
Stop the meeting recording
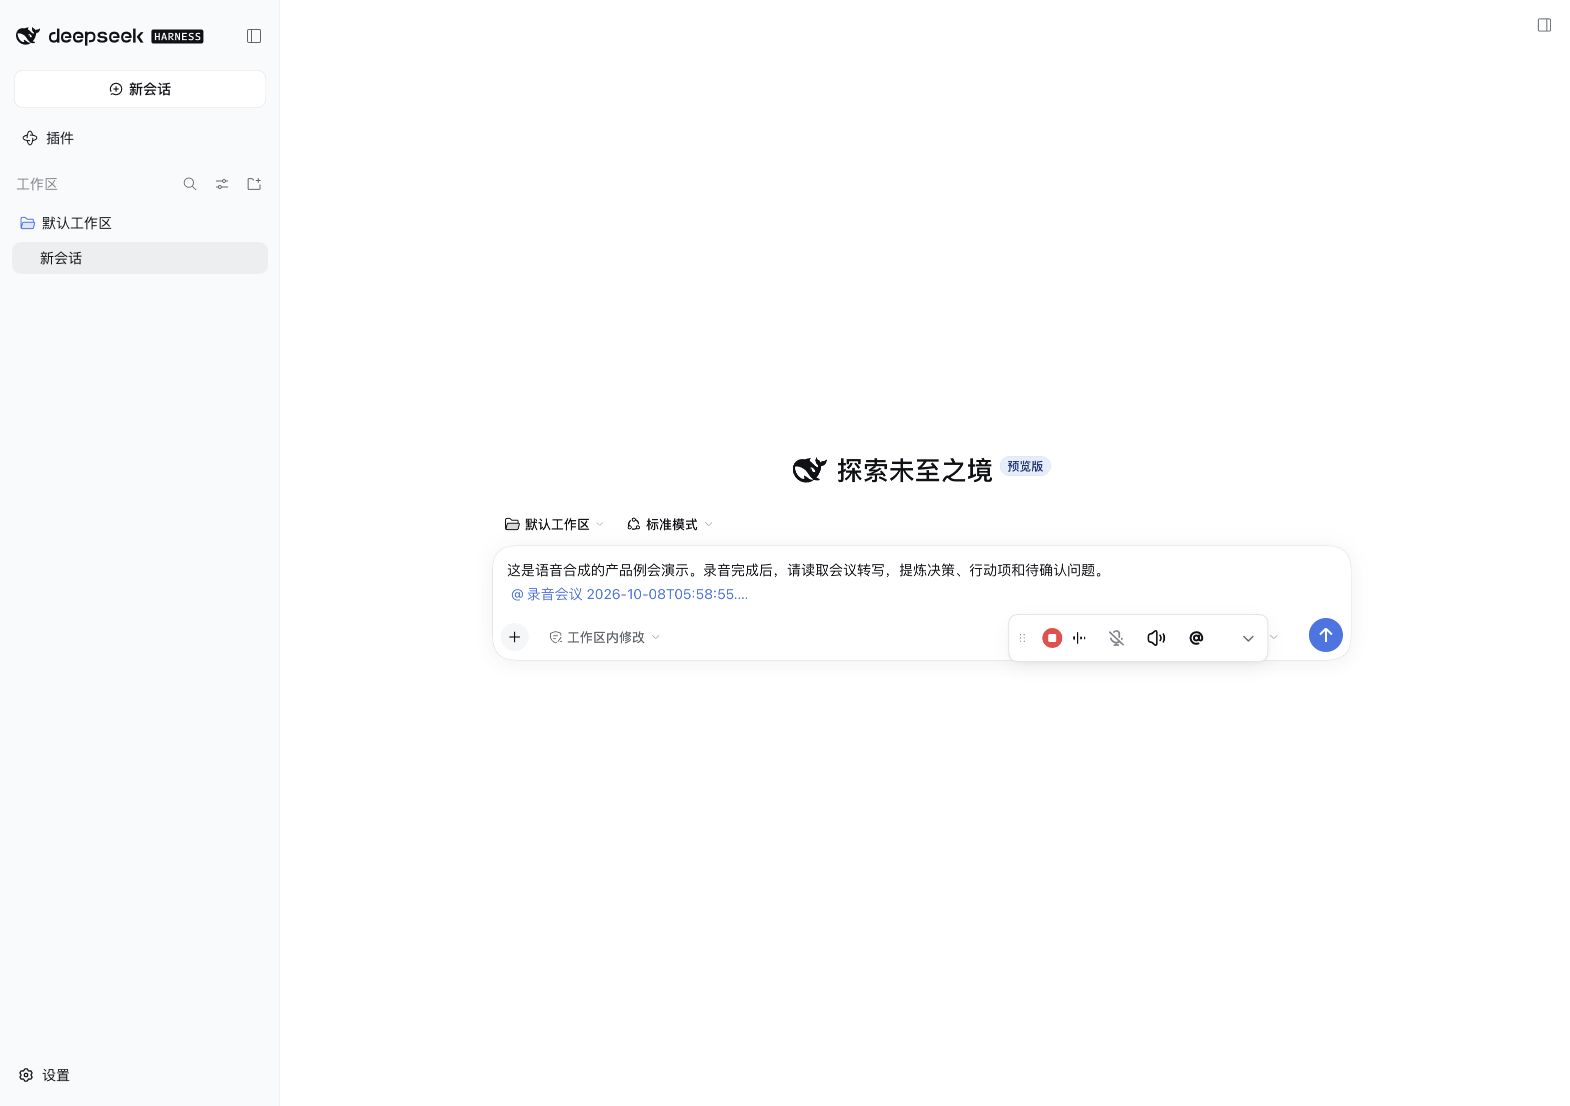[x=1052, y=638]
